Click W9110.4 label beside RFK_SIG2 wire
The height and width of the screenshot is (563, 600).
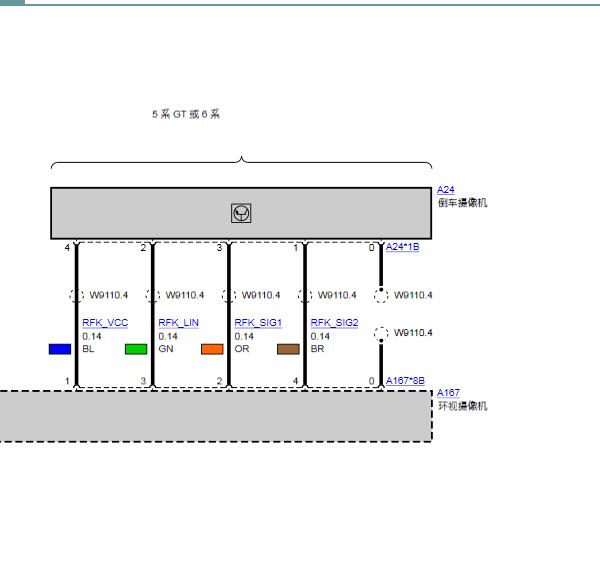pyautogui.click(x=337, y=295)
